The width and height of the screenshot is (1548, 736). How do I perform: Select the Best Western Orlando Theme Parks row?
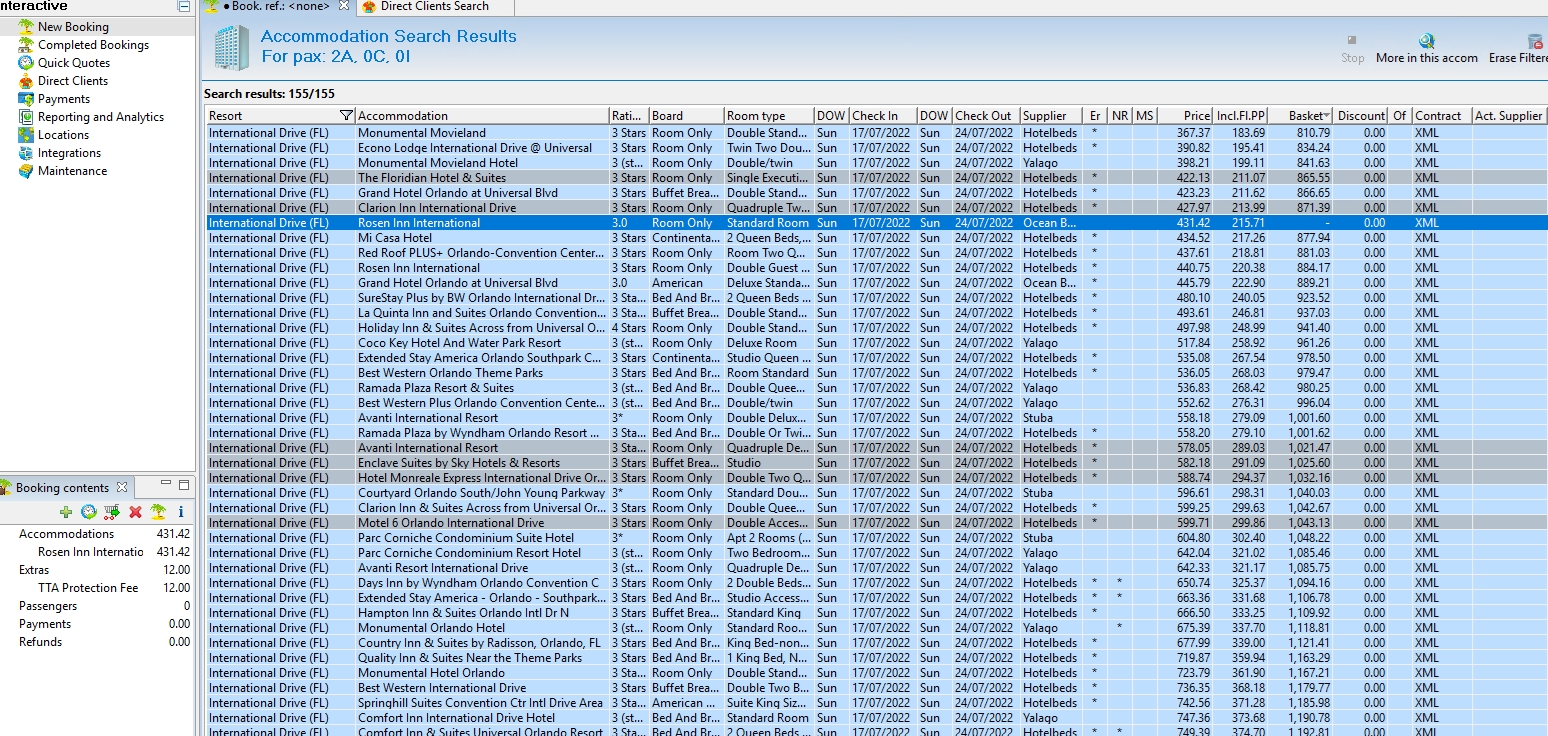pyautogui.click(x=876, y=373)
